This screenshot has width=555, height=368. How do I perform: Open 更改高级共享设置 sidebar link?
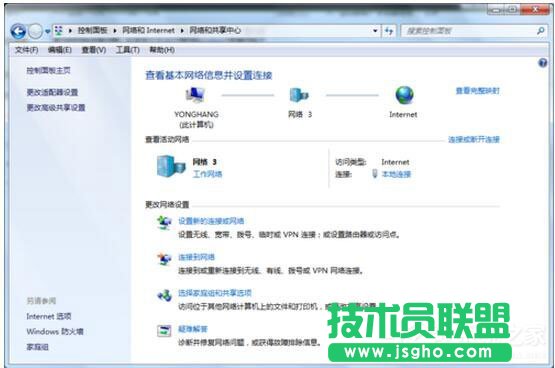point(56,108)
